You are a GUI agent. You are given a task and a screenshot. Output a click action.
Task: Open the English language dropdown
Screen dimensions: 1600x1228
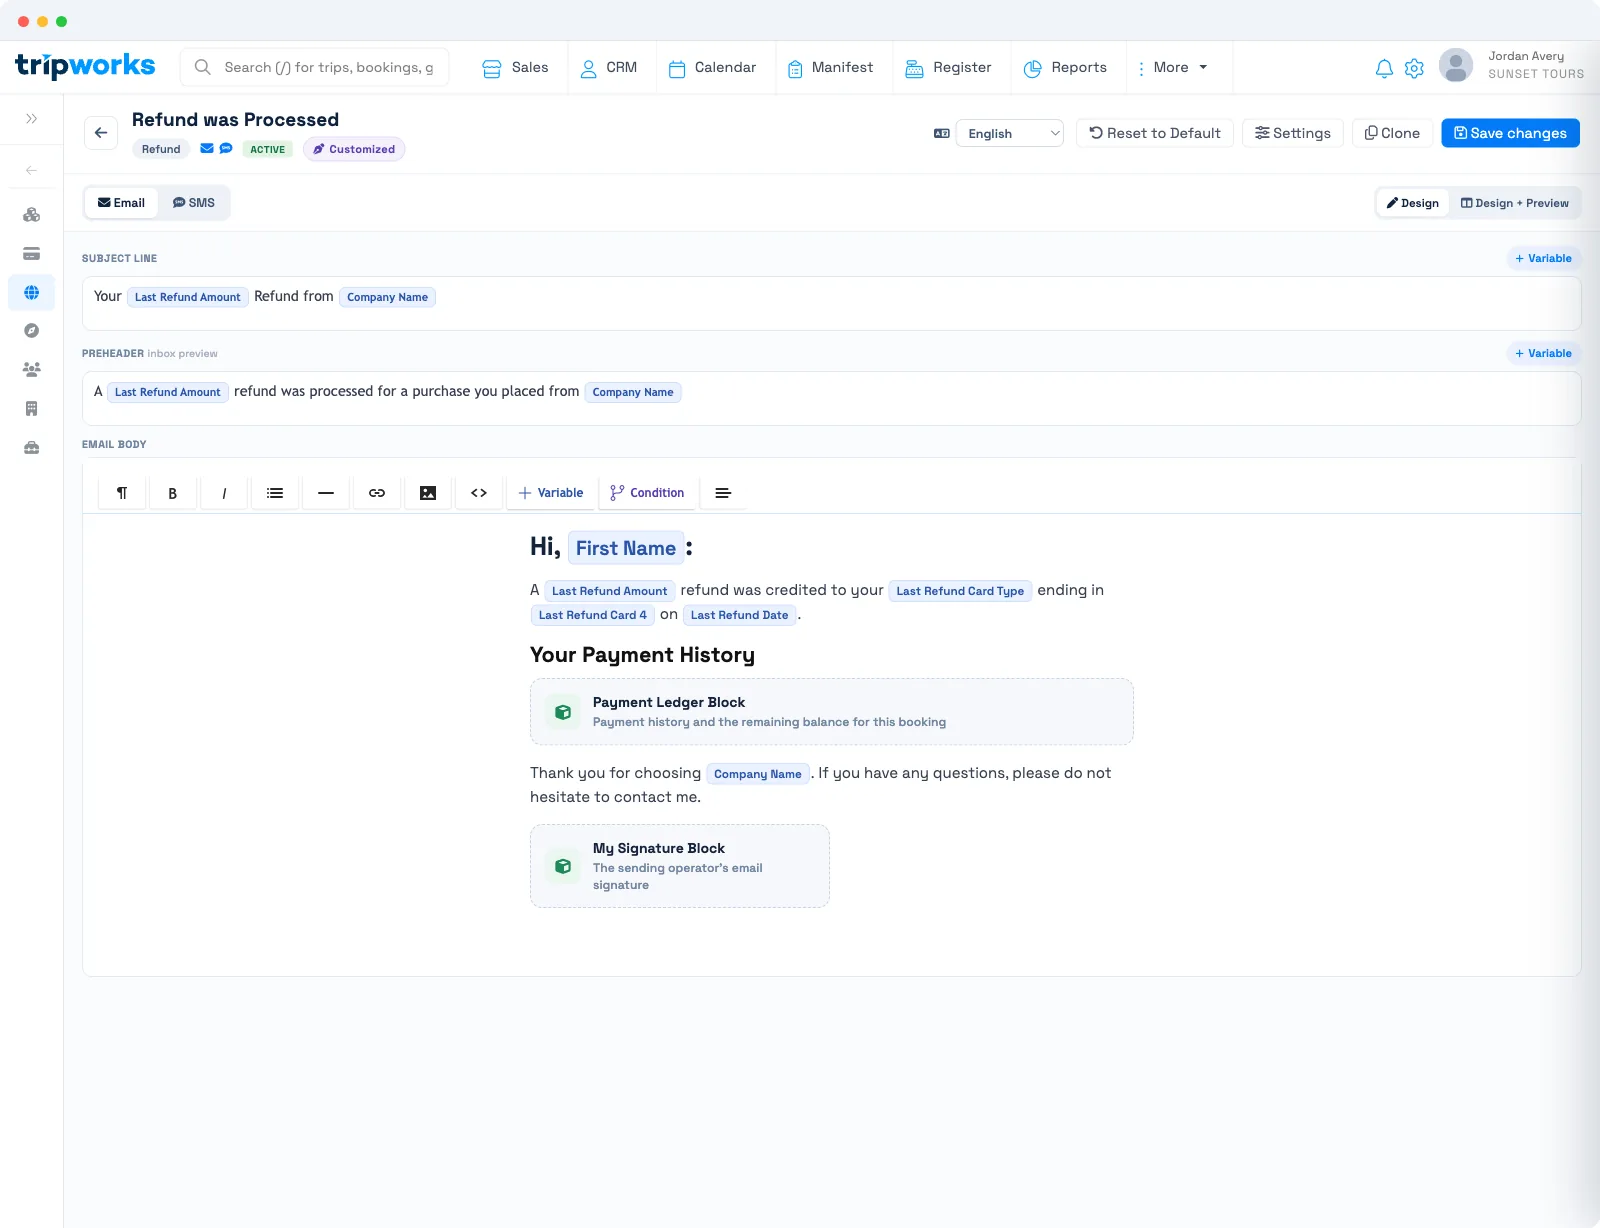tap(1010, 133)
